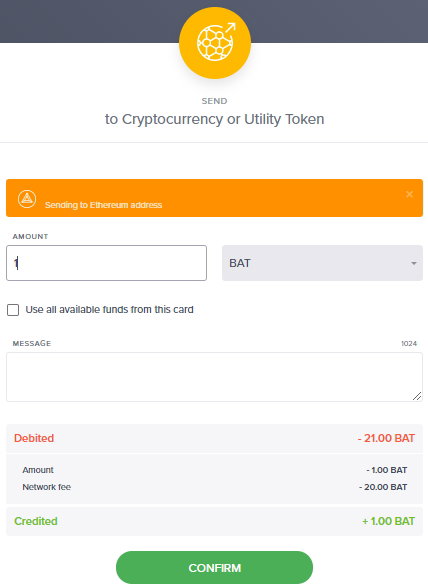Click the Amount input field
Image resolution: width=428 pixels, height=588 pixels.
click(x=107, y=263)
